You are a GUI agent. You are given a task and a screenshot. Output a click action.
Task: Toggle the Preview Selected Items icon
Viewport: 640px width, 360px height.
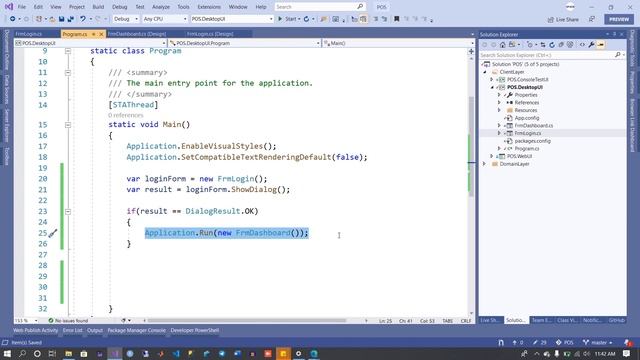click(600, 45)
